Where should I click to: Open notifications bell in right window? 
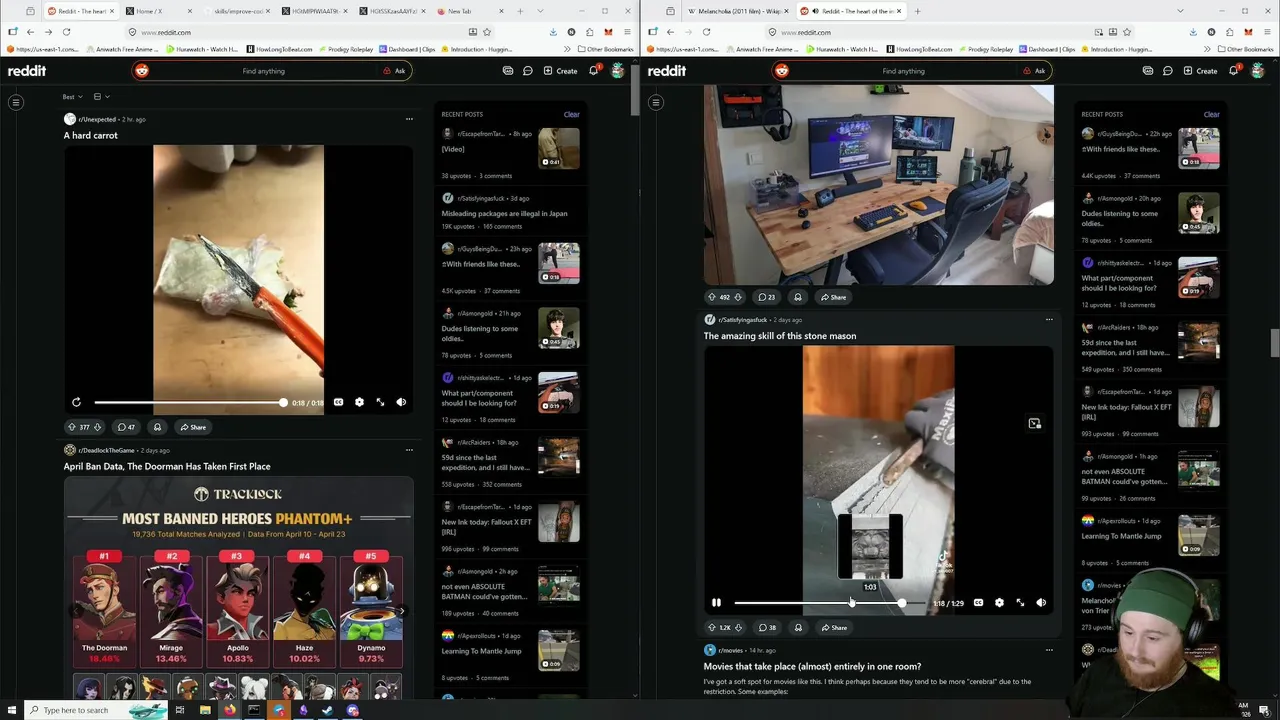(1234, 71)
